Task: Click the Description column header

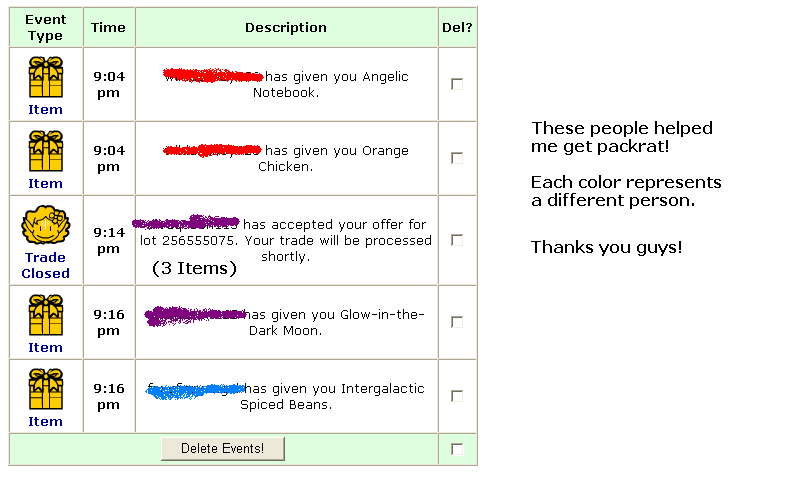Action: point(286,28)
